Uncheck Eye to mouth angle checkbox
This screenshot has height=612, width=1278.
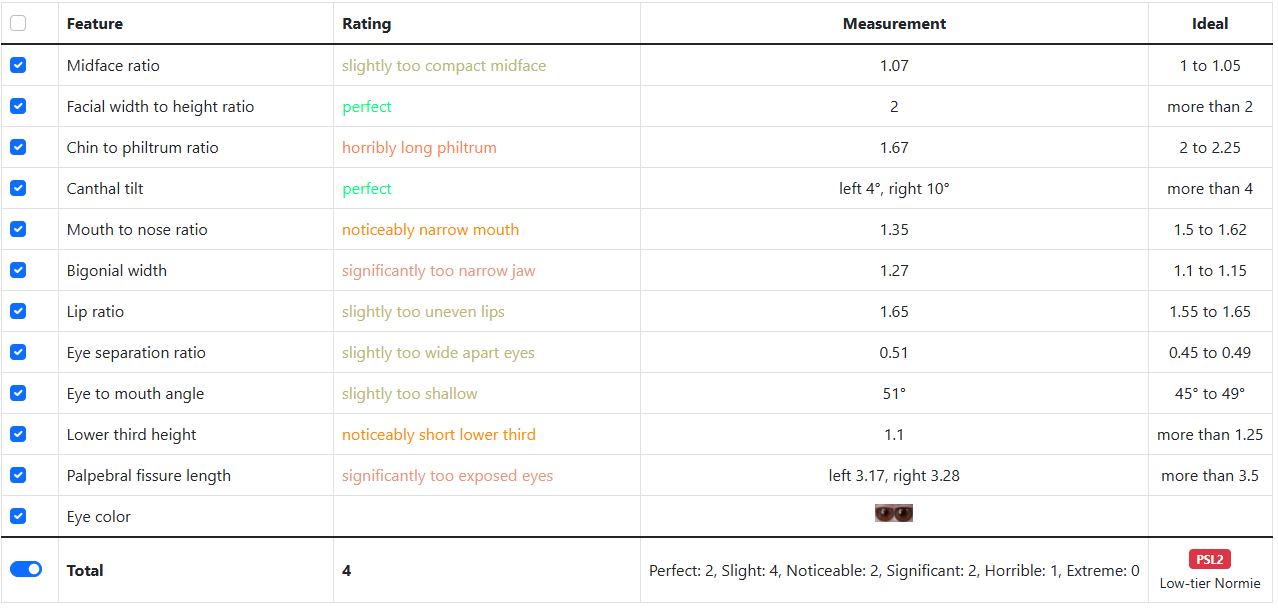(18, 393)
